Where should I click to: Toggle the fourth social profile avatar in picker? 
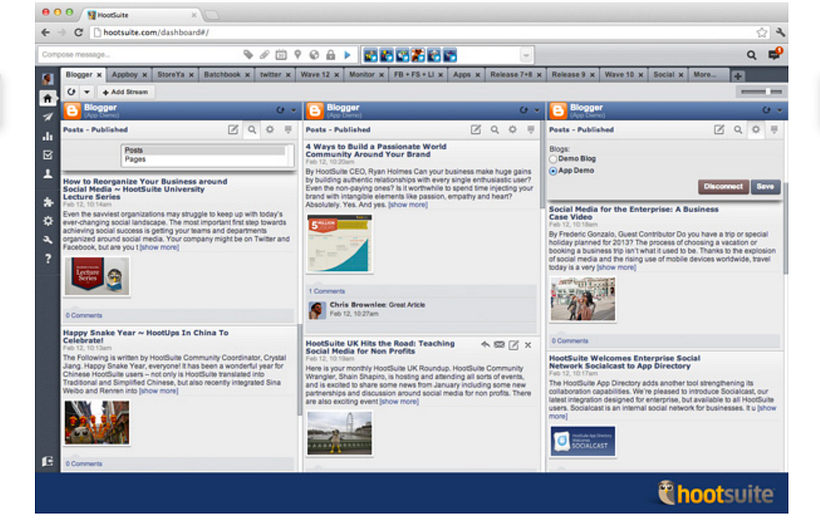(418, 55)
